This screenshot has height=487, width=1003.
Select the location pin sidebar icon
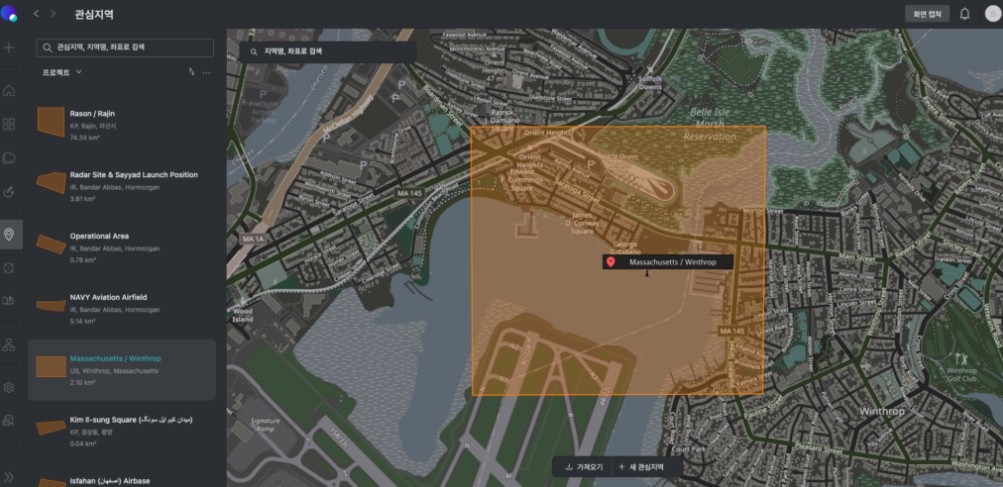click(9, 234)
